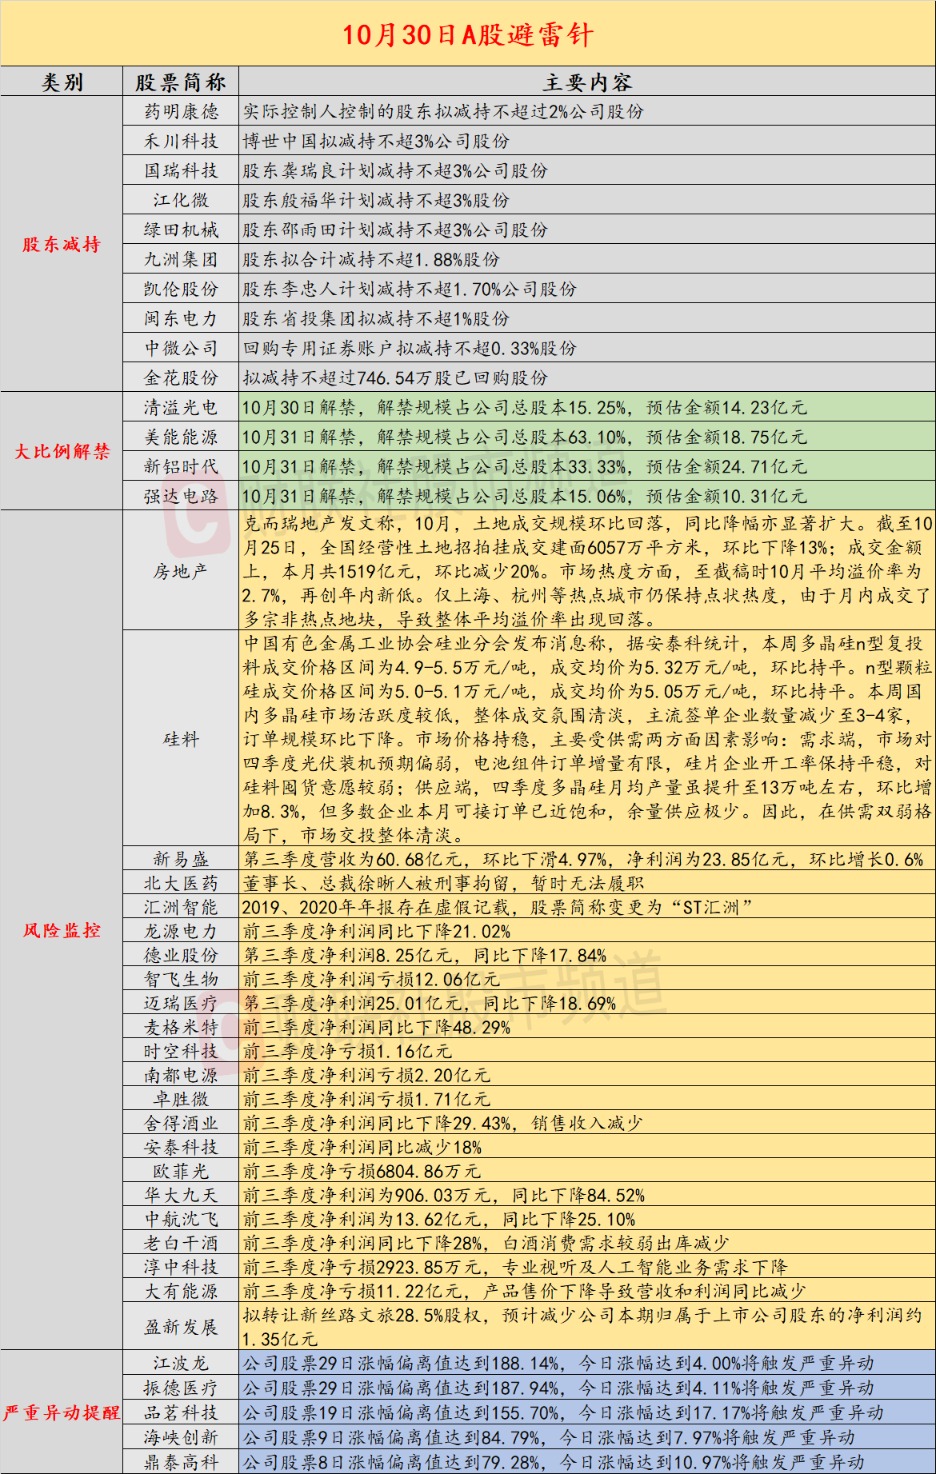Select the "类别" column header
This screenshot has height=1474, width=936.
(62, 82)
